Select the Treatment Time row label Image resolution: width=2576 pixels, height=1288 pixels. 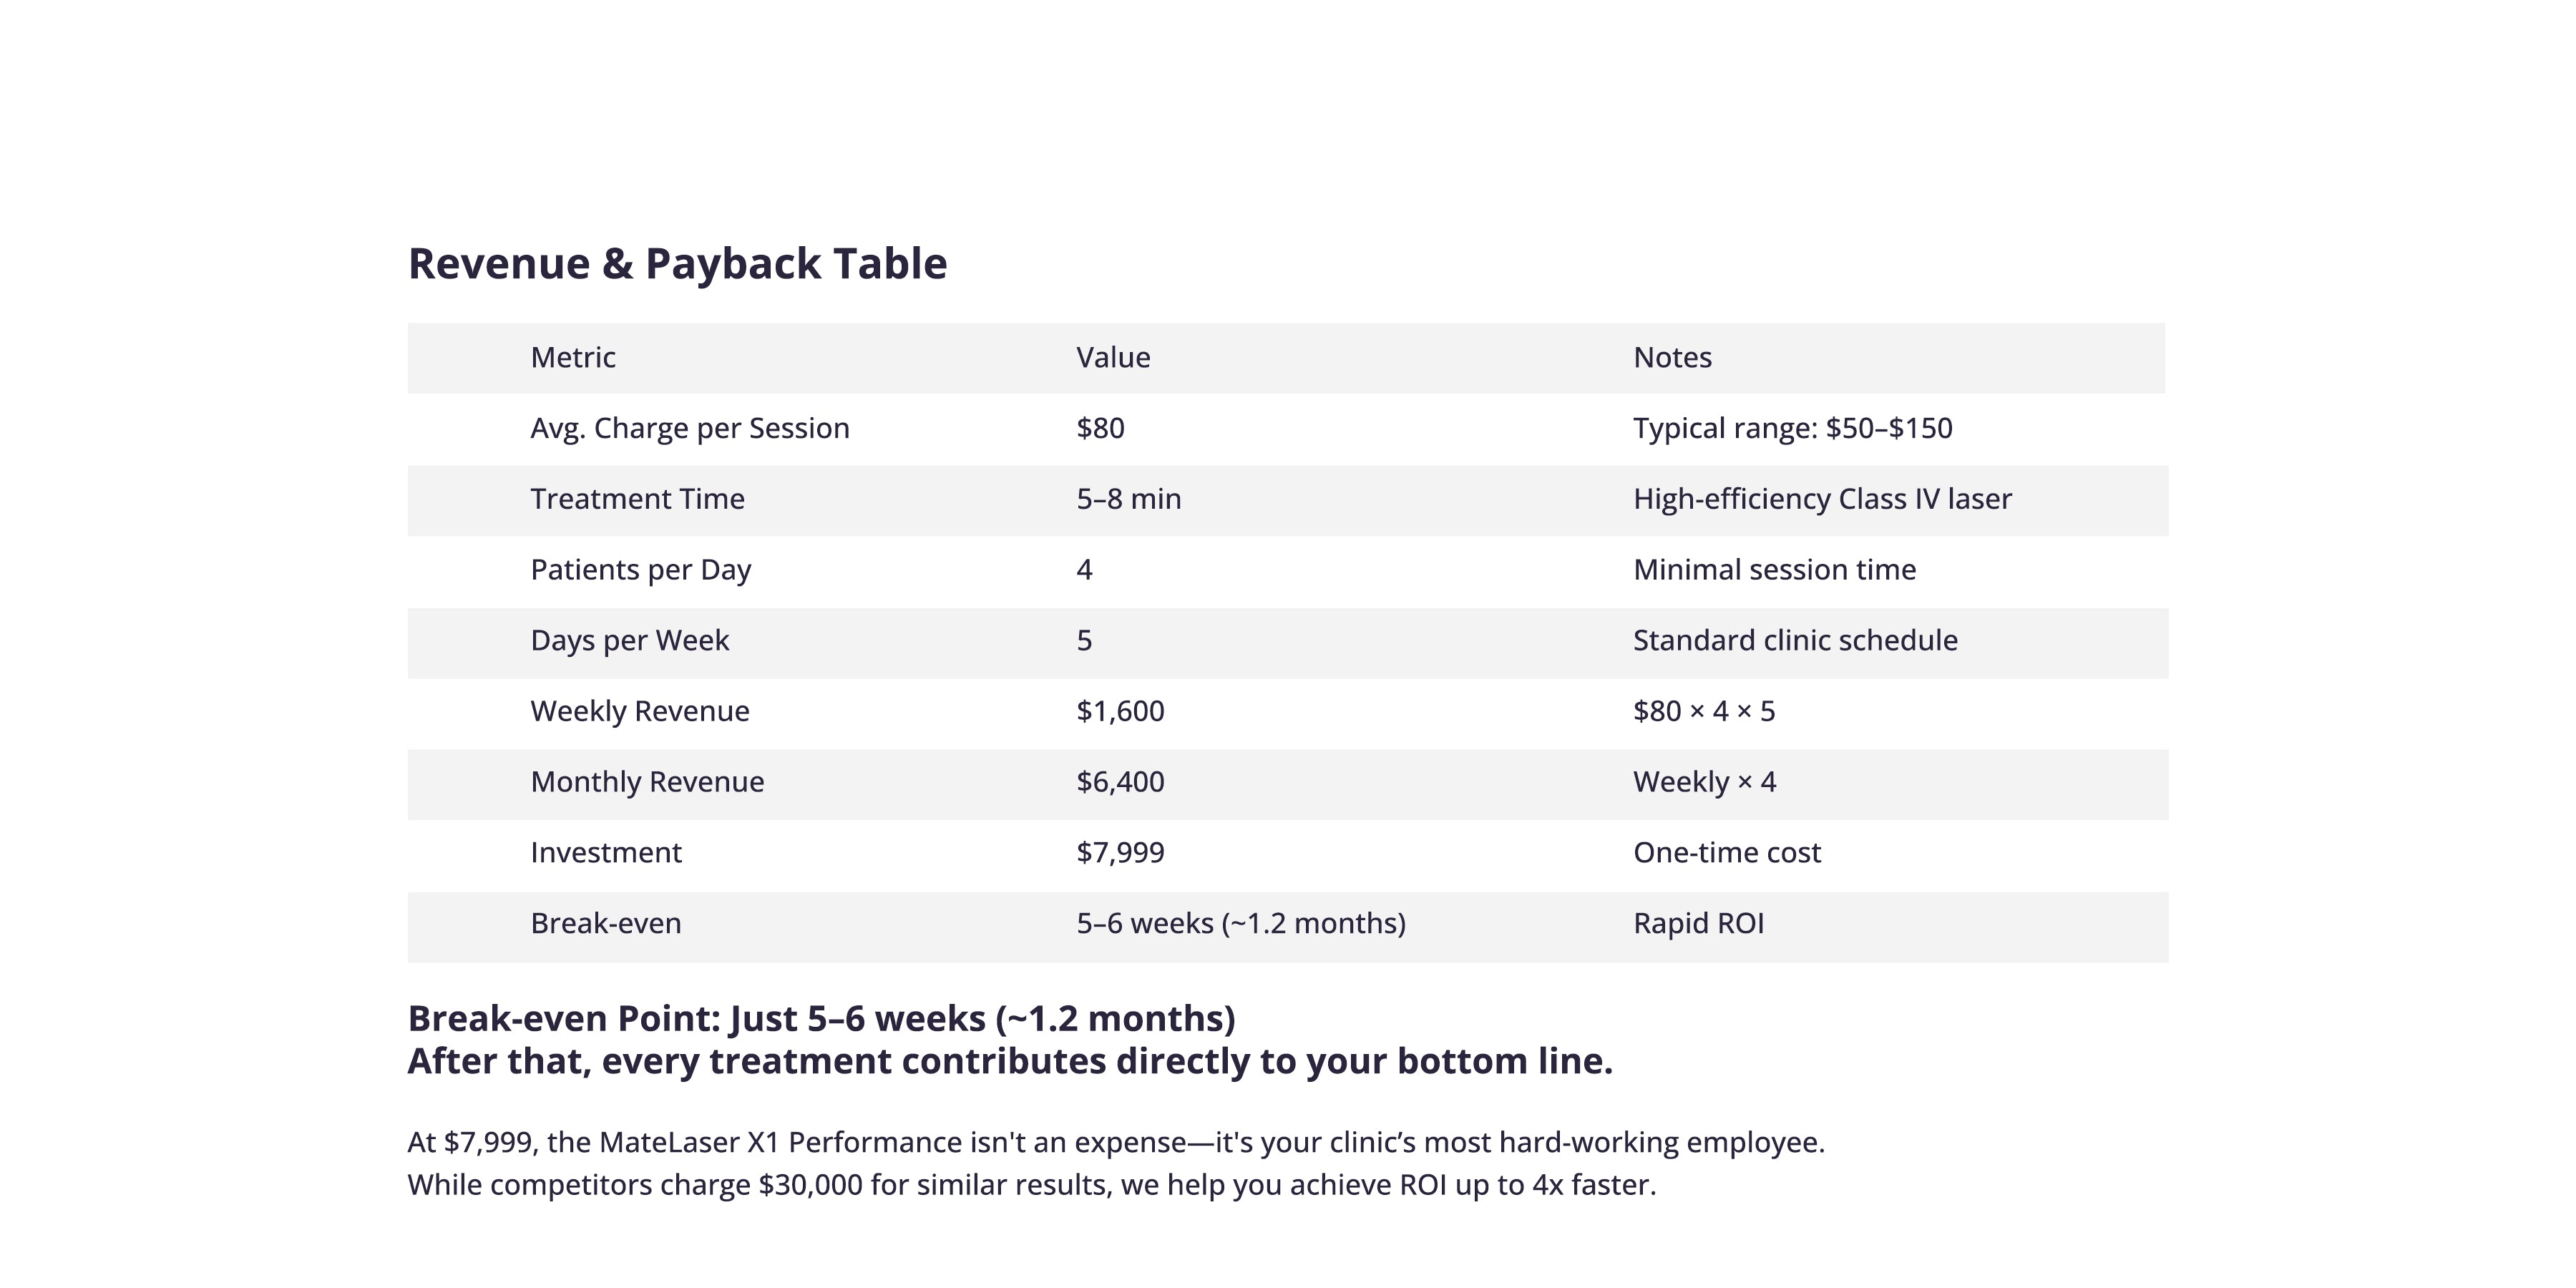click(x=637, y=499)
